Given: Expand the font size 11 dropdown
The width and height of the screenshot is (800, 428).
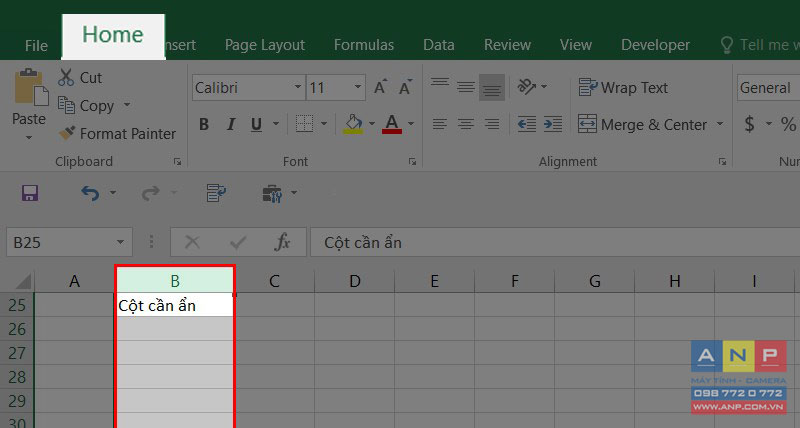Looking at the screenshot, I should click(358, 87).
